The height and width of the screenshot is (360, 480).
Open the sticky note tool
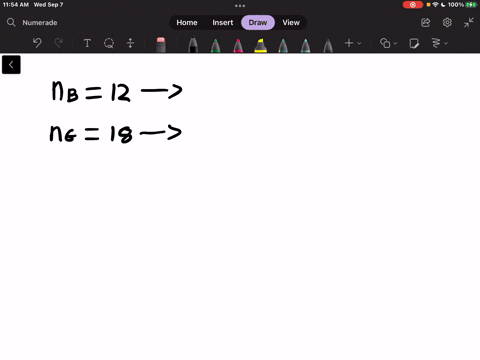click(x=414, y=43)
